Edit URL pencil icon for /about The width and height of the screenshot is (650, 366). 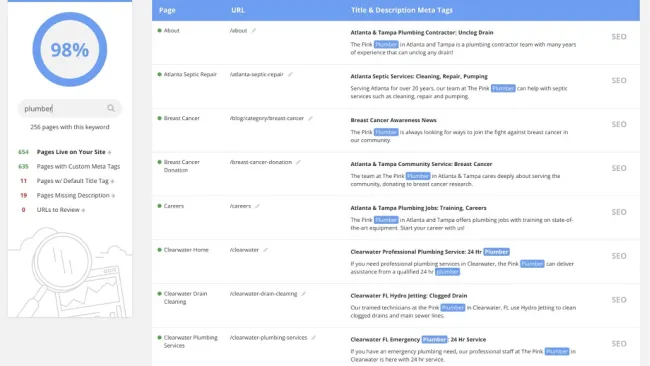coord(254,30)
